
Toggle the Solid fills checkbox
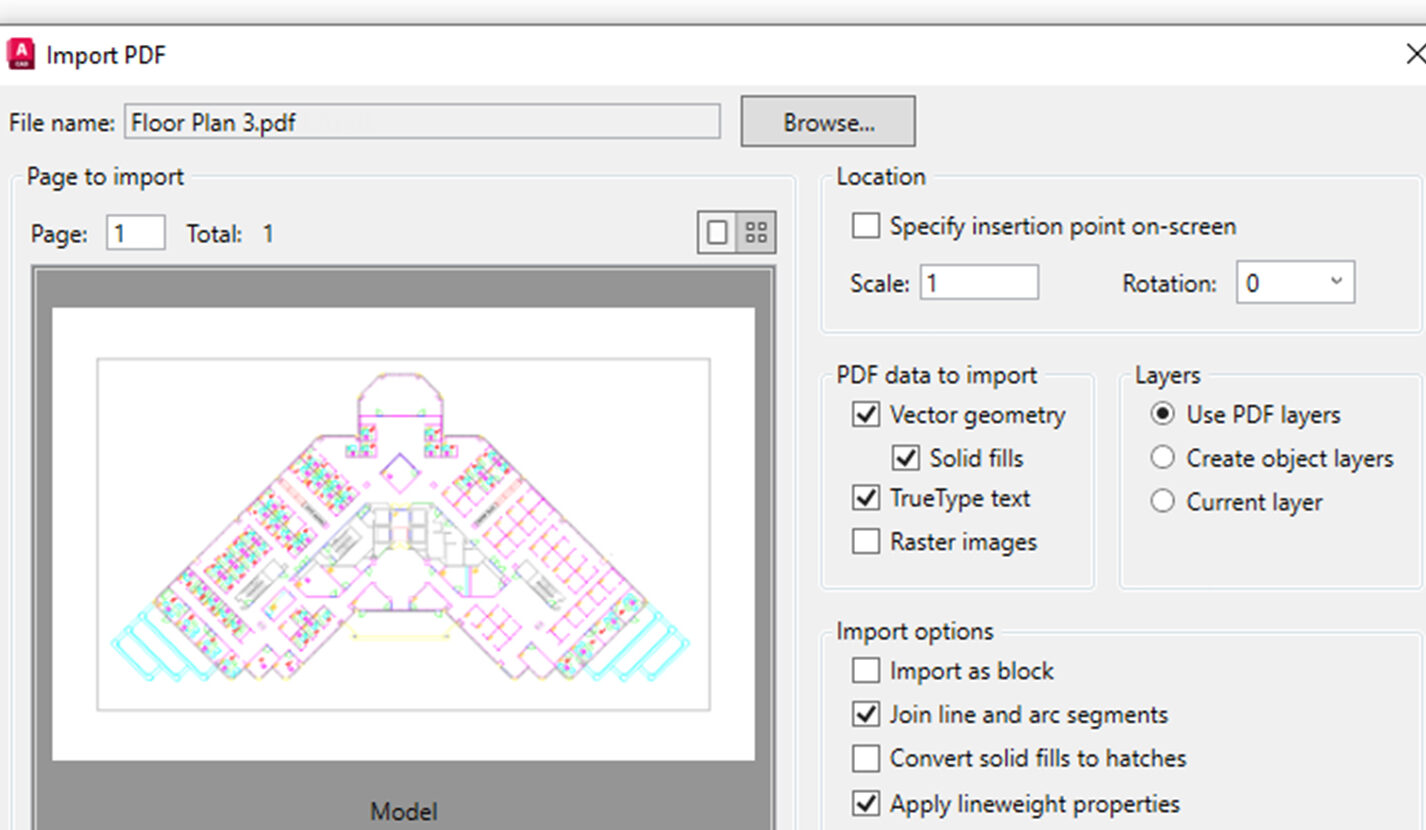tap(906, 458)
